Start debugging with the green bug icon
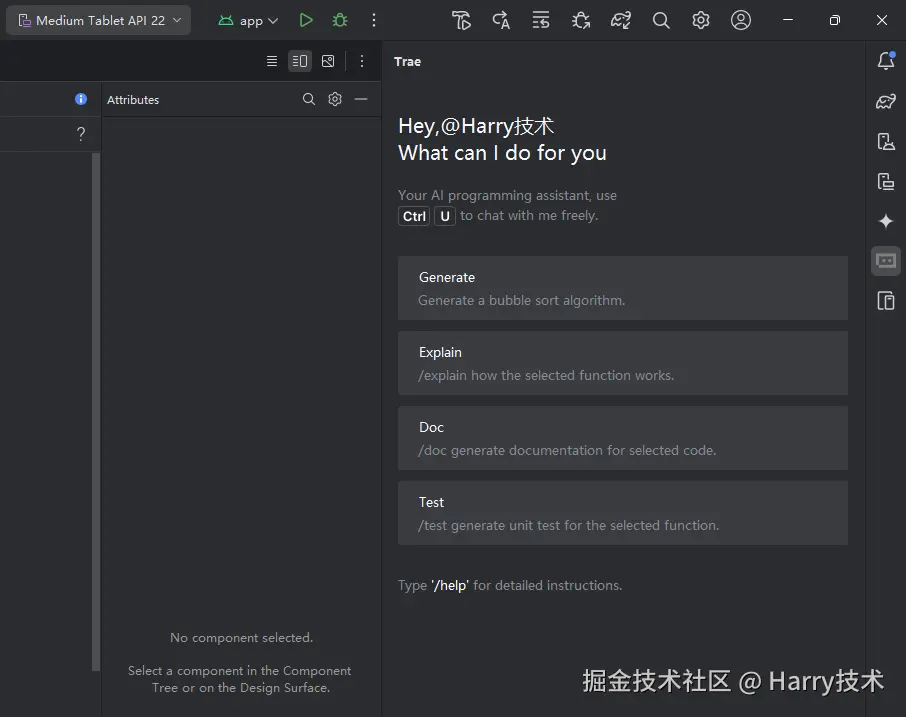Image resolution: width=906 pixels, height=717 pixels. (x=340, y=21)
